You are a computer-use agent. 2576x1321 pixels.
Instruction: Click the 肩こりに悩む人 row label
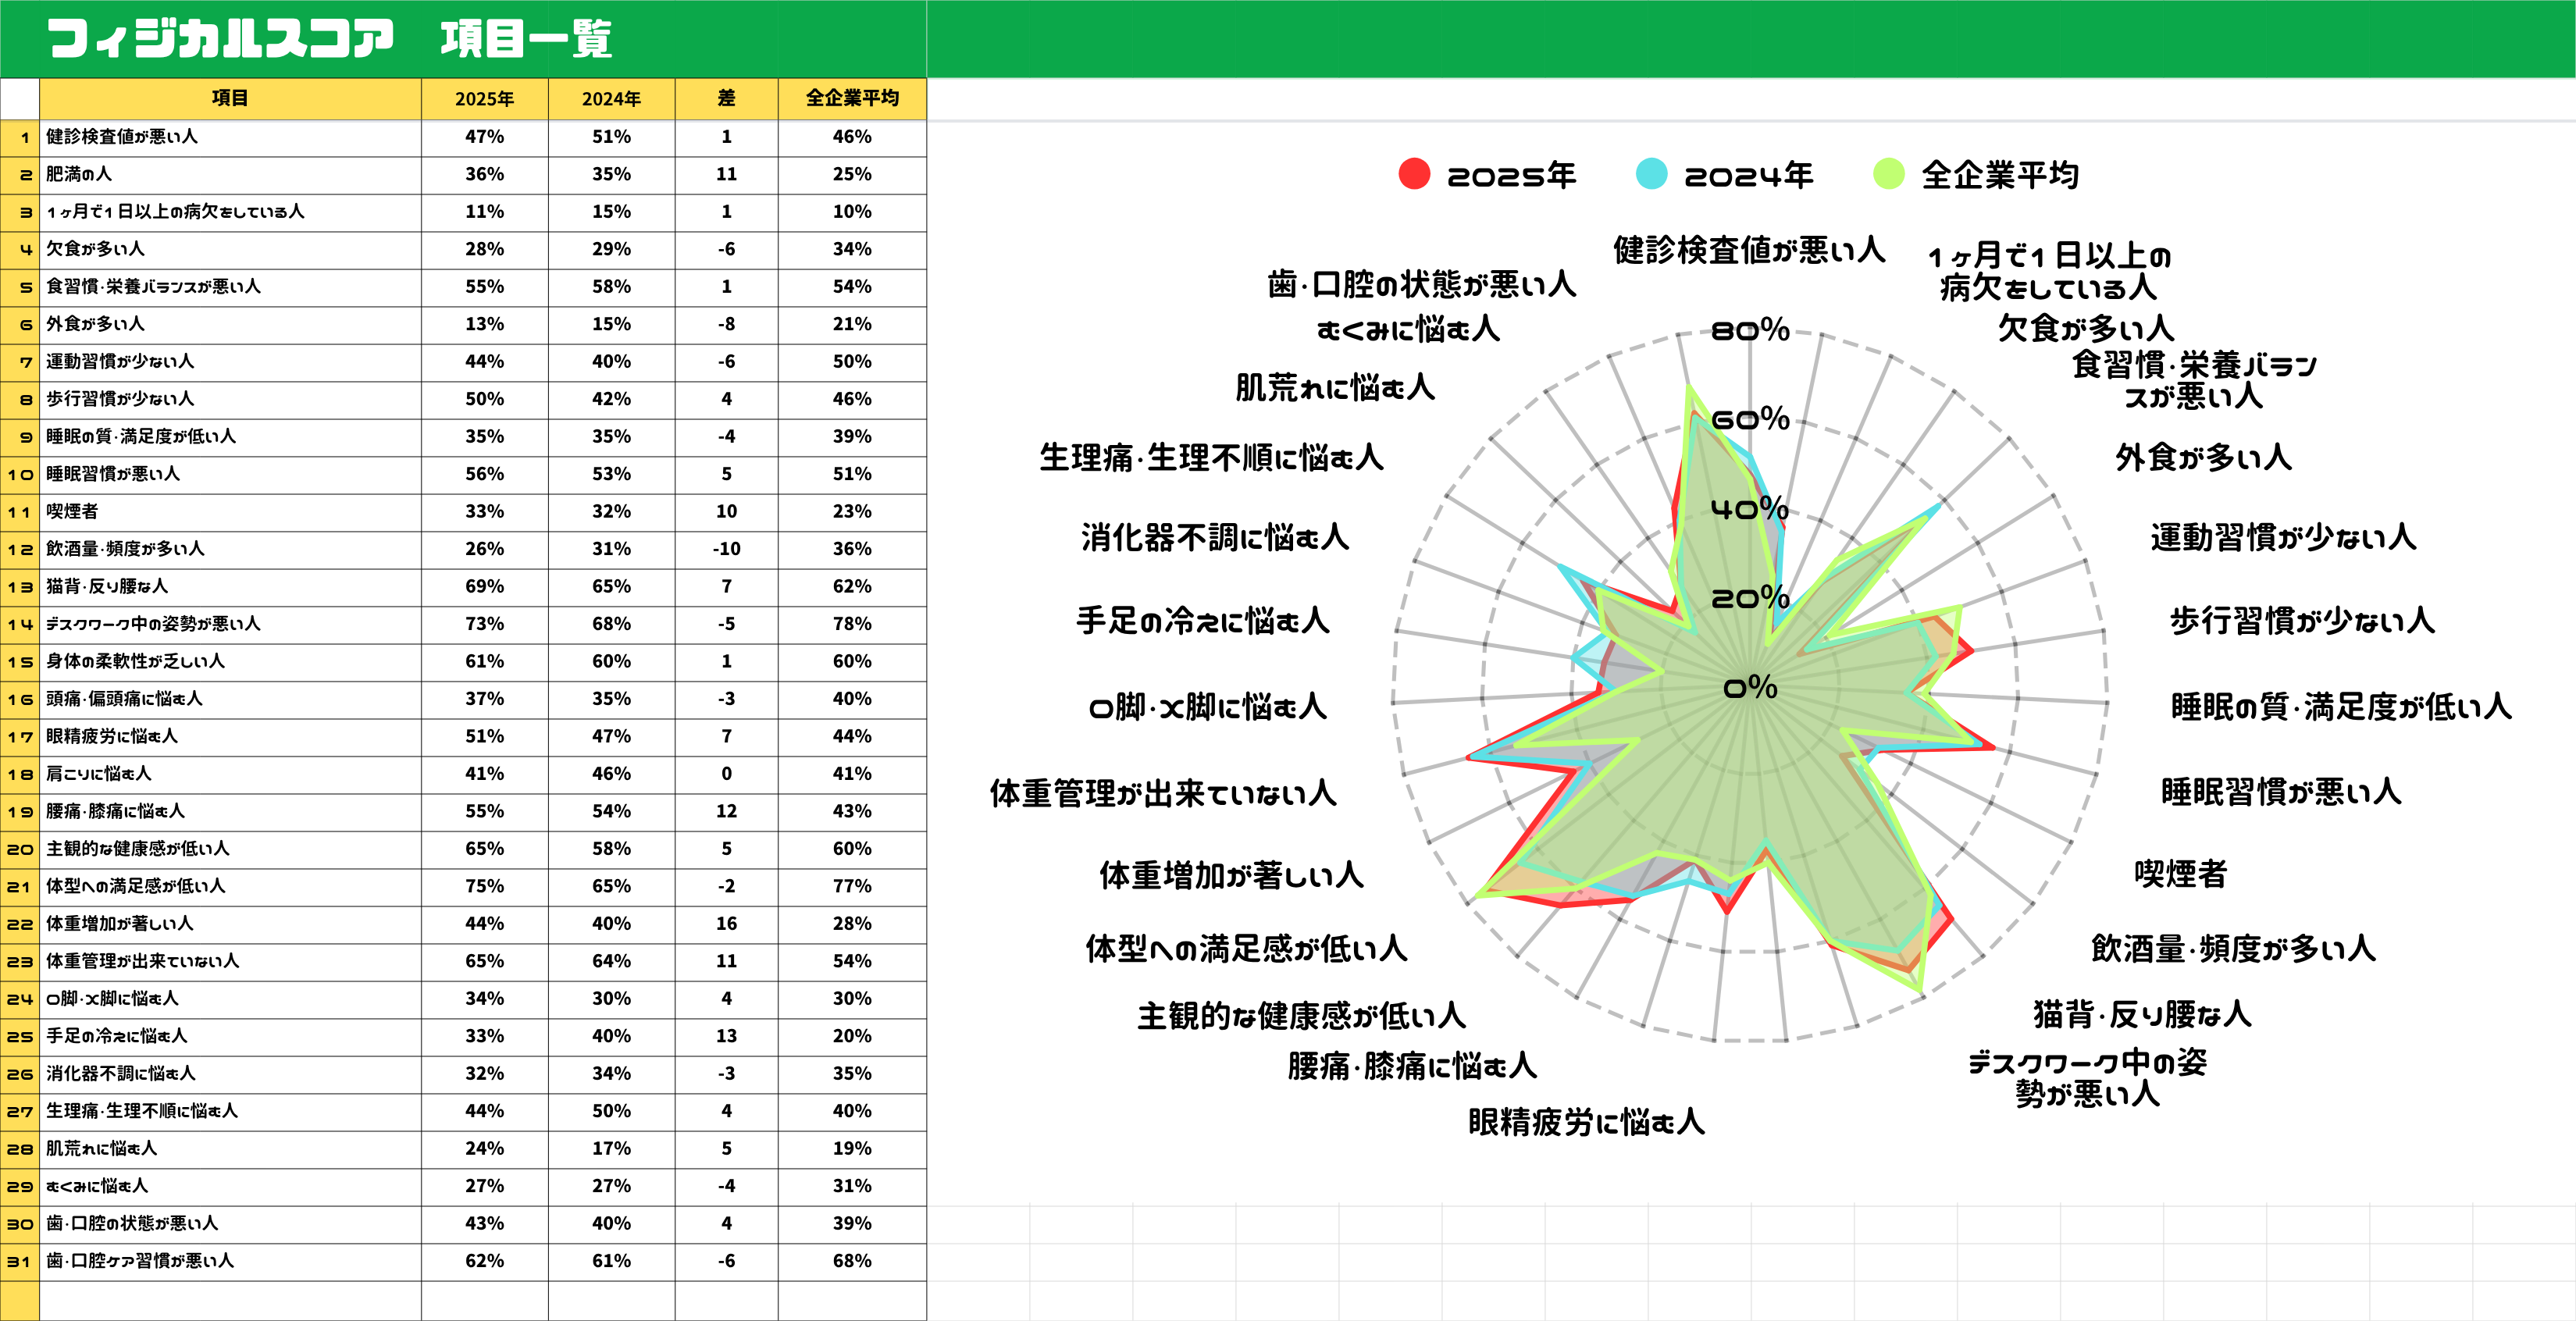click(99, 774)
